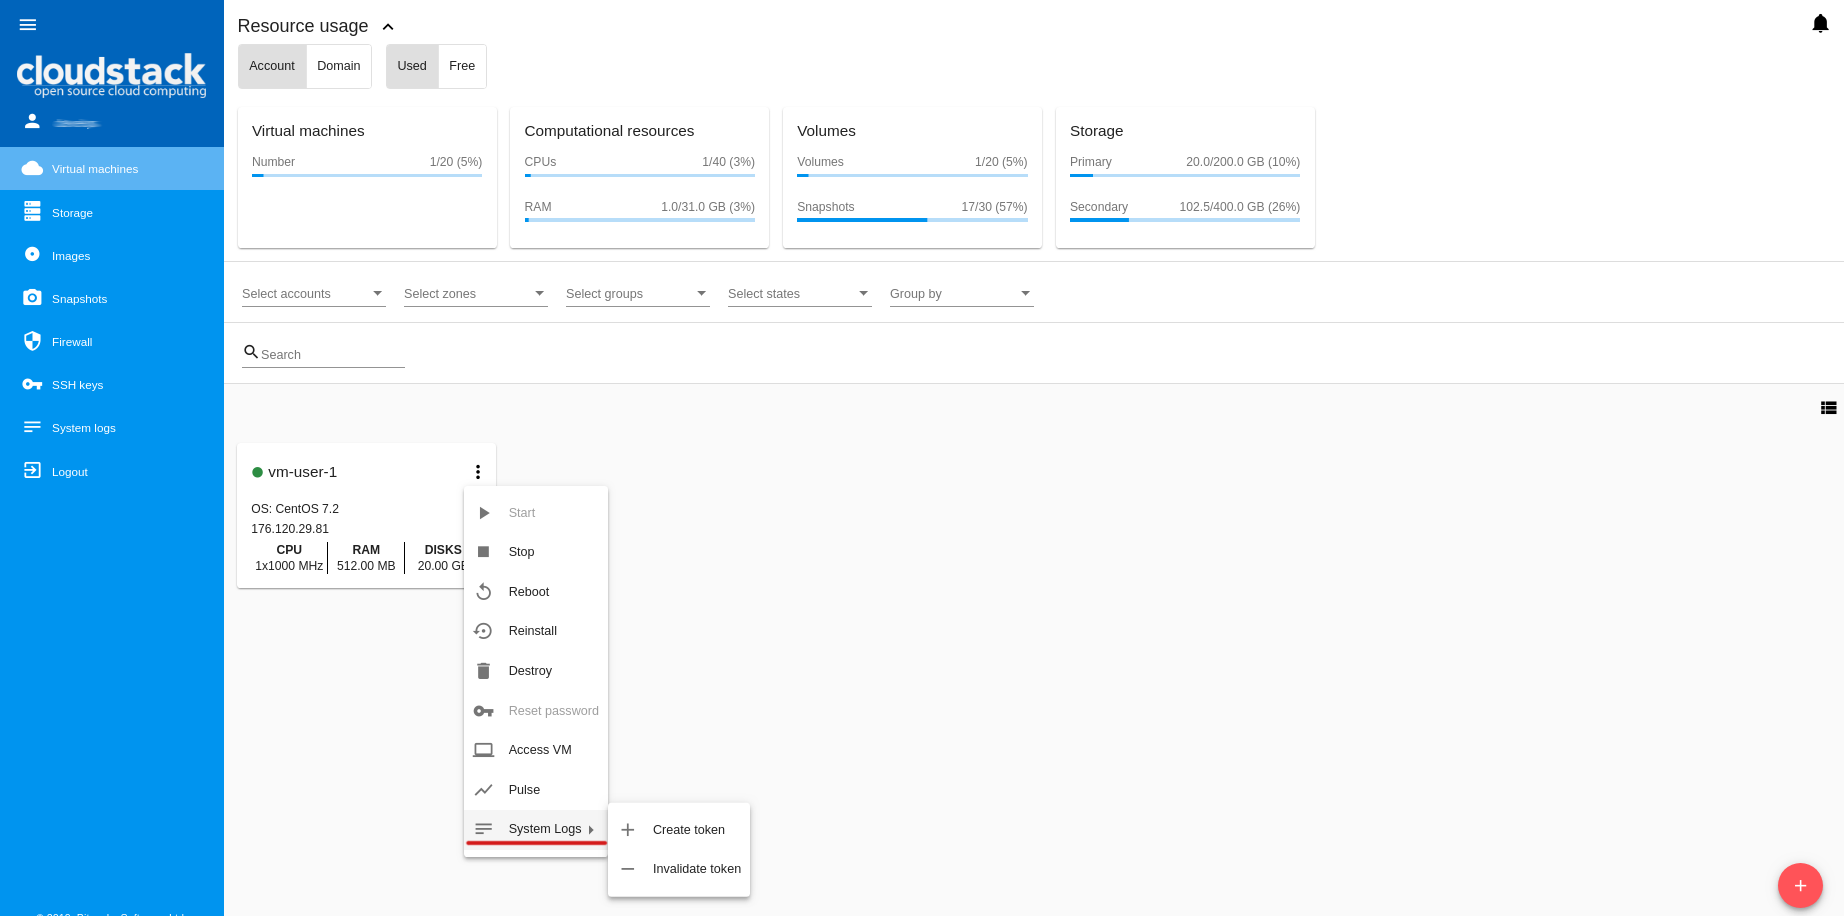Open Images in the sidebar
The image size is (1844, 916).
(x=112, y=255)
